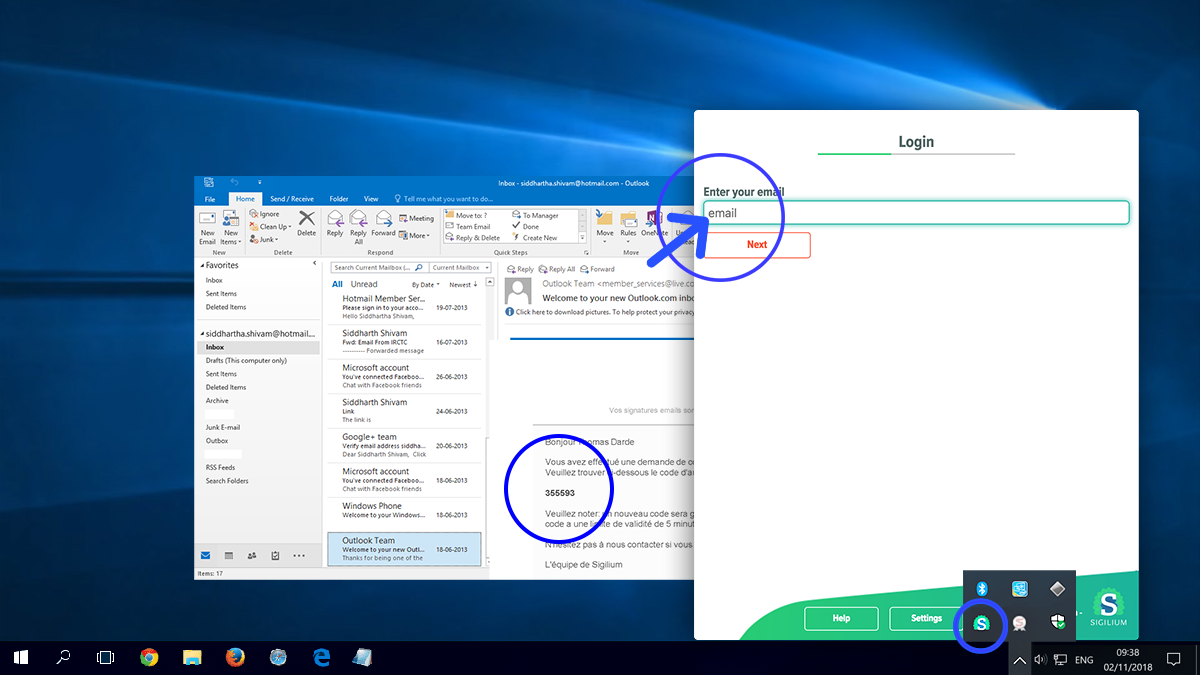The height and width of the screenshot is (675, 1200).
Task: Open the Send / Receive tab
Action: pyautogui.click(x=292, y=199)
